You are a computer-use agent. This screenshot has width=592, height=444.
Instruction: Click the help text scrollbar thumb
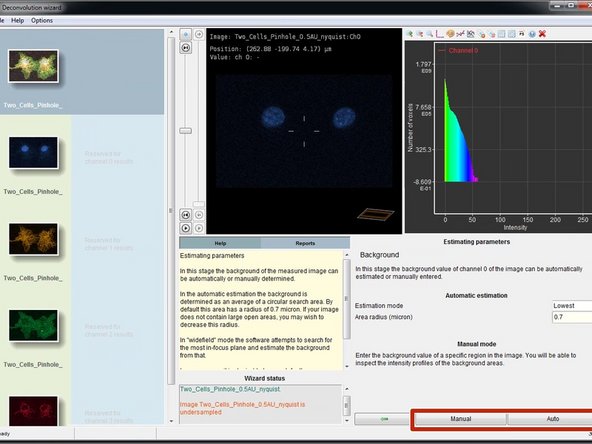[347, 298]
